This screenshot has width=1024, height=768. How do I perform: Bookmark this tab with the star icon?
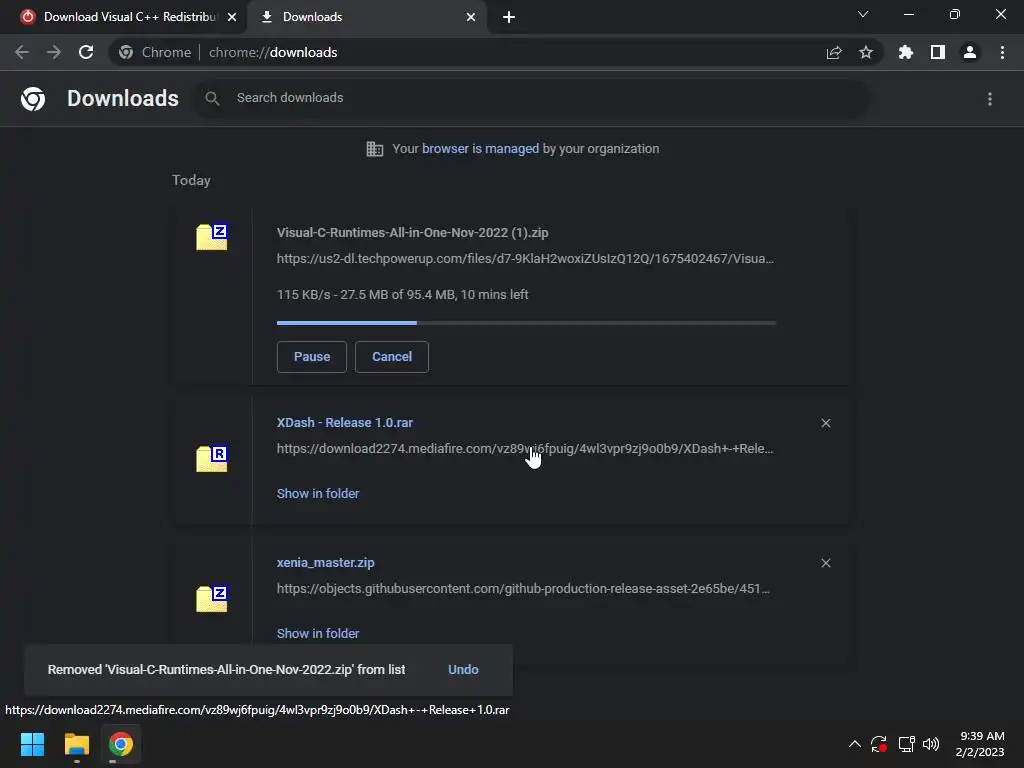tap(866, 52)
